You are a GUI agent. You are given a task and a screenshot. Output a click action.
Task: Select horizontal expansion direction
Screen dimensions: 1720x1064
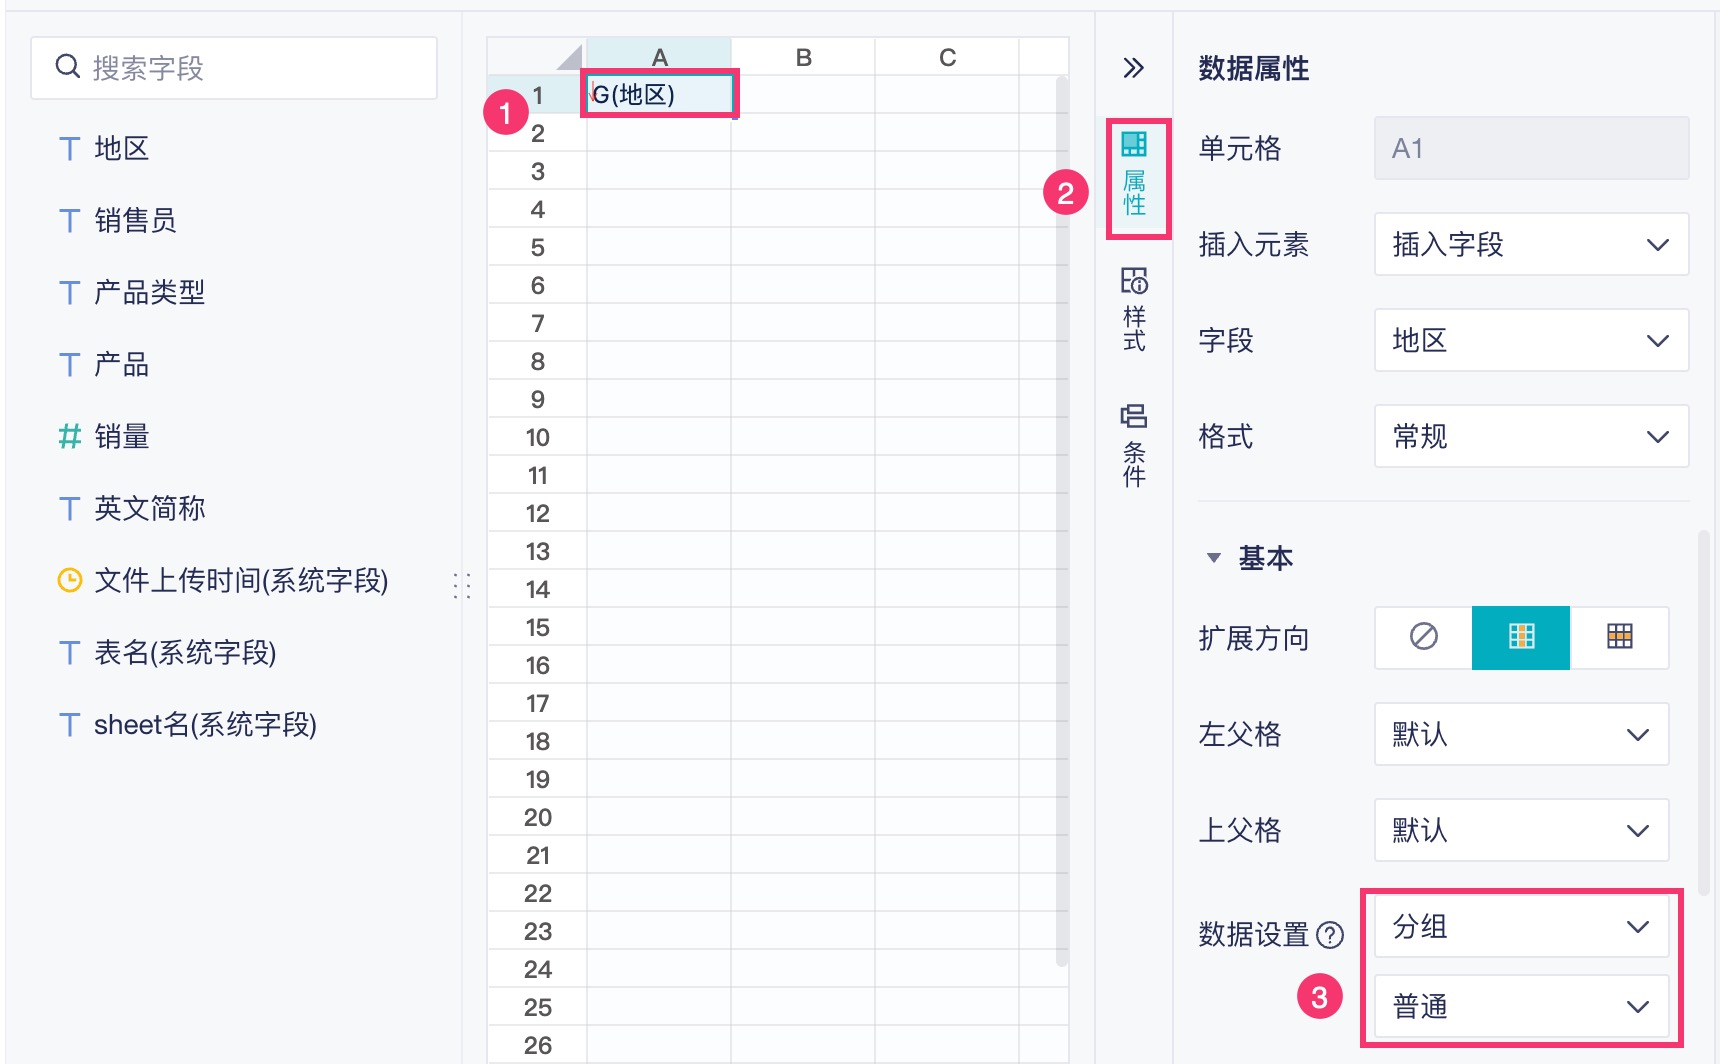tap(1619, 637)
